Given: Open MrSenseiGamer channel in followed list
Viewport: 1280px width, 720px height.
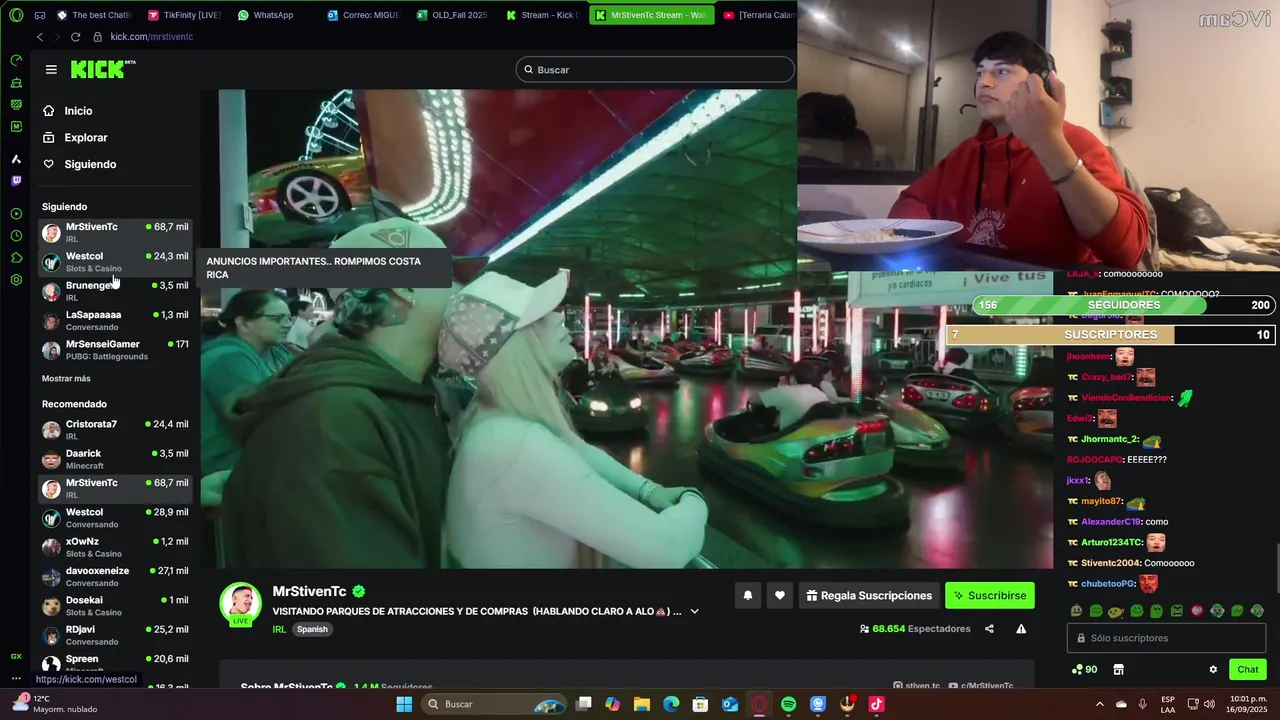Looking at the screenshot, I should (x=114, y=350).
